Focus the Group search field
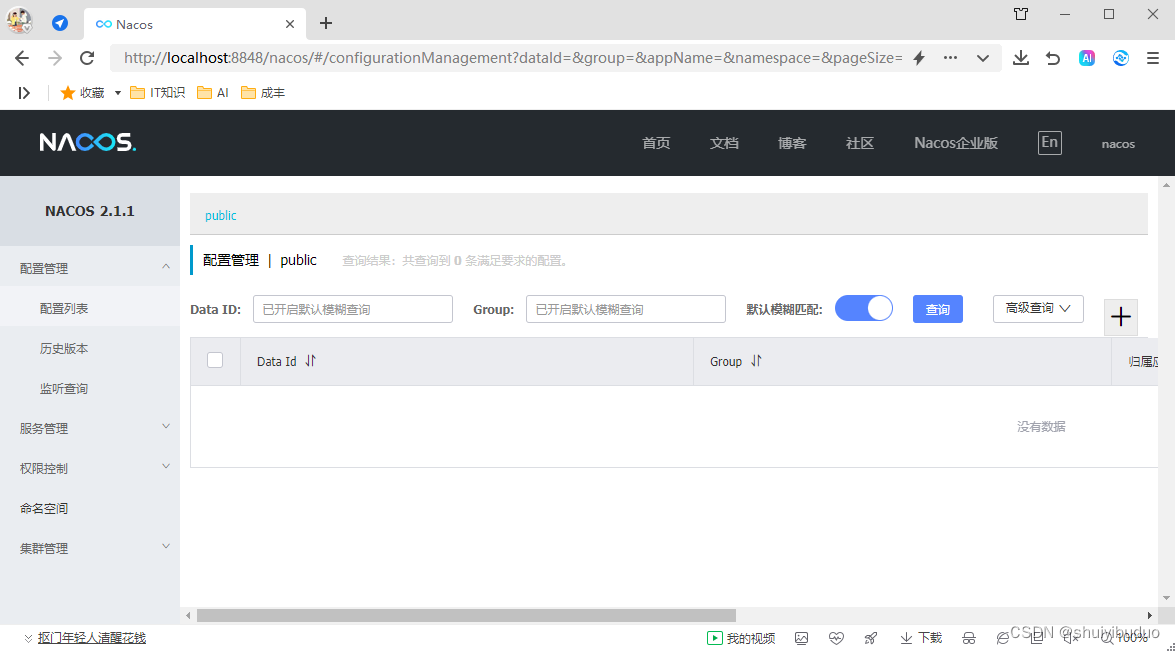Viewport: 1175px width, 651px height. point(626,309)
